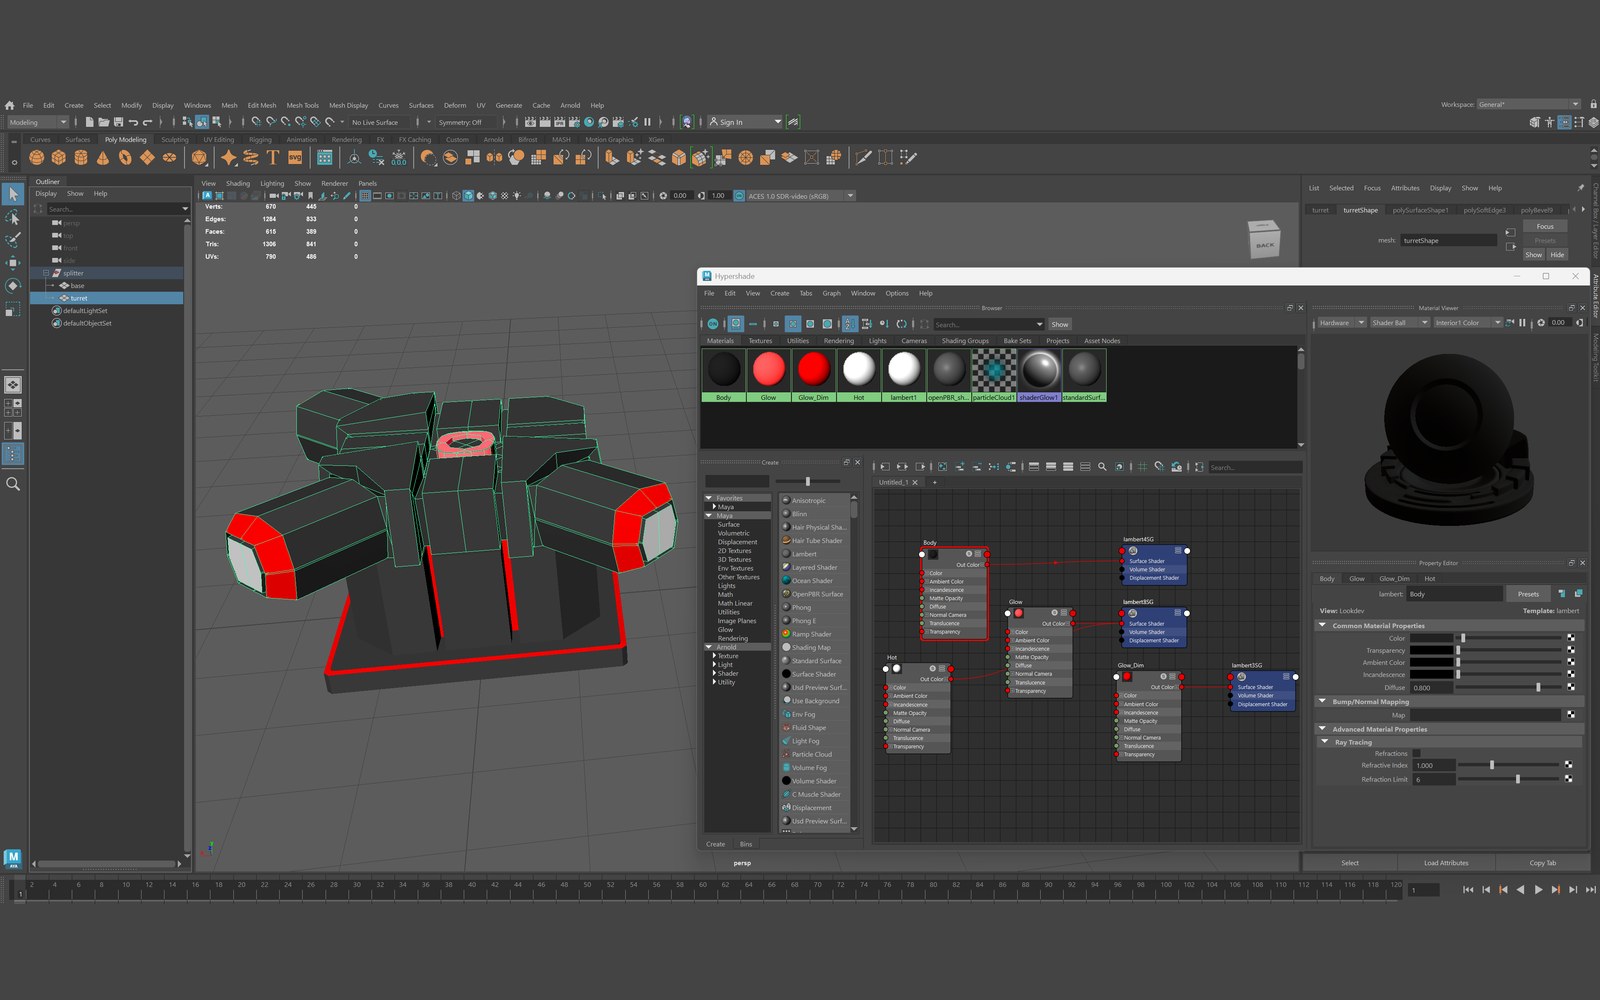Screen dimensions: 1600x1000
Task: Click the Presets button
Action: pyautogui.click(x=1528, y=594)
